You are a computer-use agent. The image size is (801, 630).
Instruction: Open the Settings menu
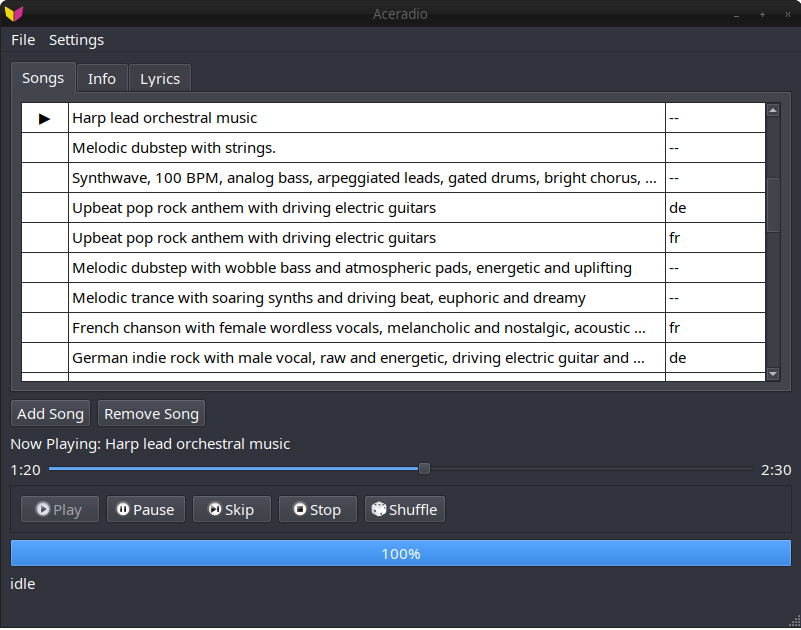tap(76, 40)
